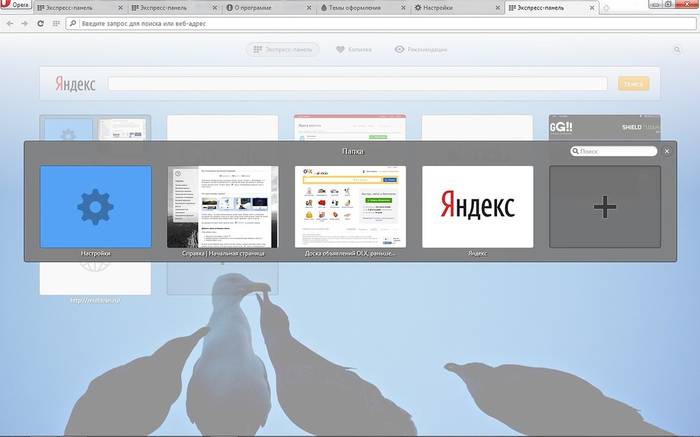Open the GG!! Shield background tile

point(605,128)
